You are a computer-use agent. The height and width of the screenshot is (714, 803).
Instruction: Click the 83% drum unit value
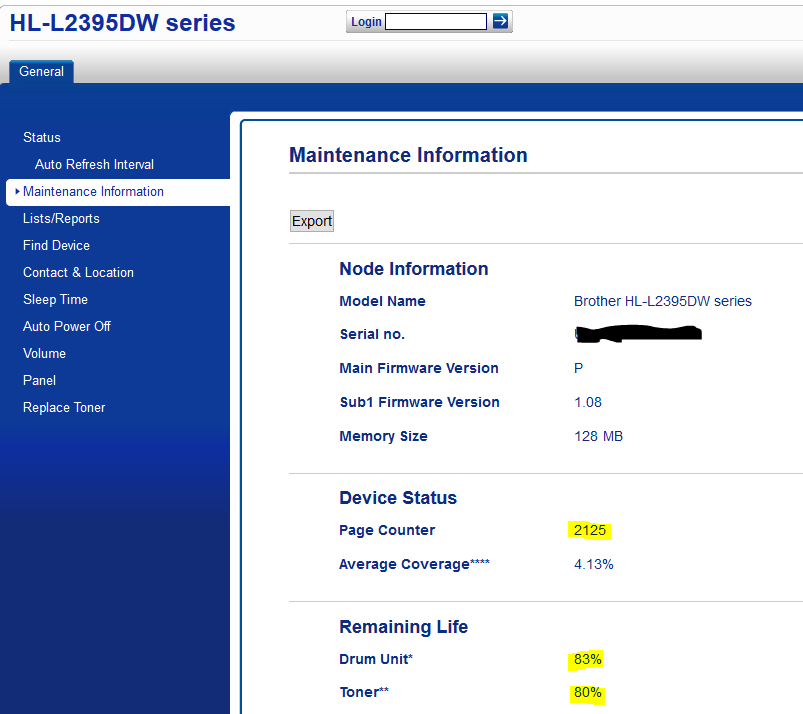click(x=588, y=659)
